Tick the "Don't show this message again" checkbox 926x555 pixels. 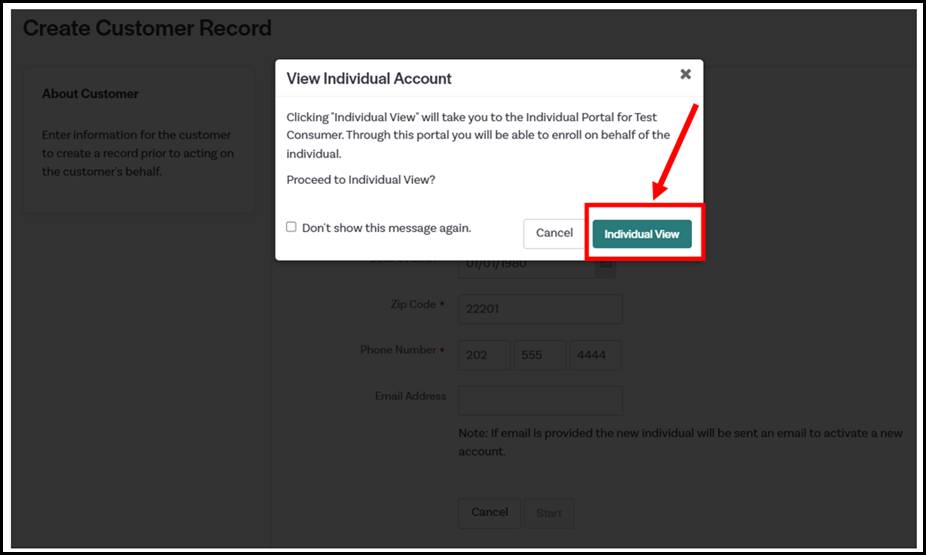(291, 227)
